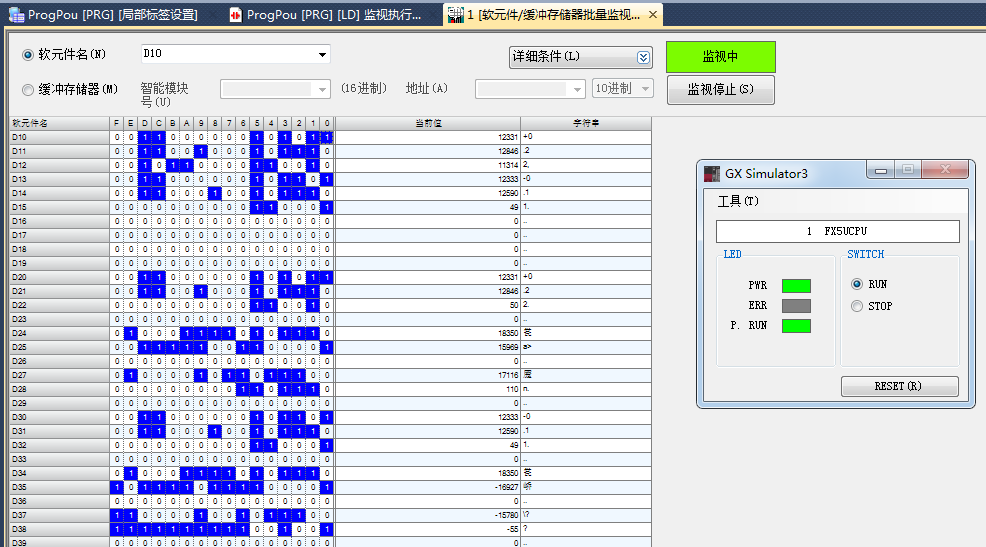Image resolution: width=986 pixels, height=547 pixels.
Task: Click the red icon on the LD 监视执行 tab
Action: pos(235,15)
